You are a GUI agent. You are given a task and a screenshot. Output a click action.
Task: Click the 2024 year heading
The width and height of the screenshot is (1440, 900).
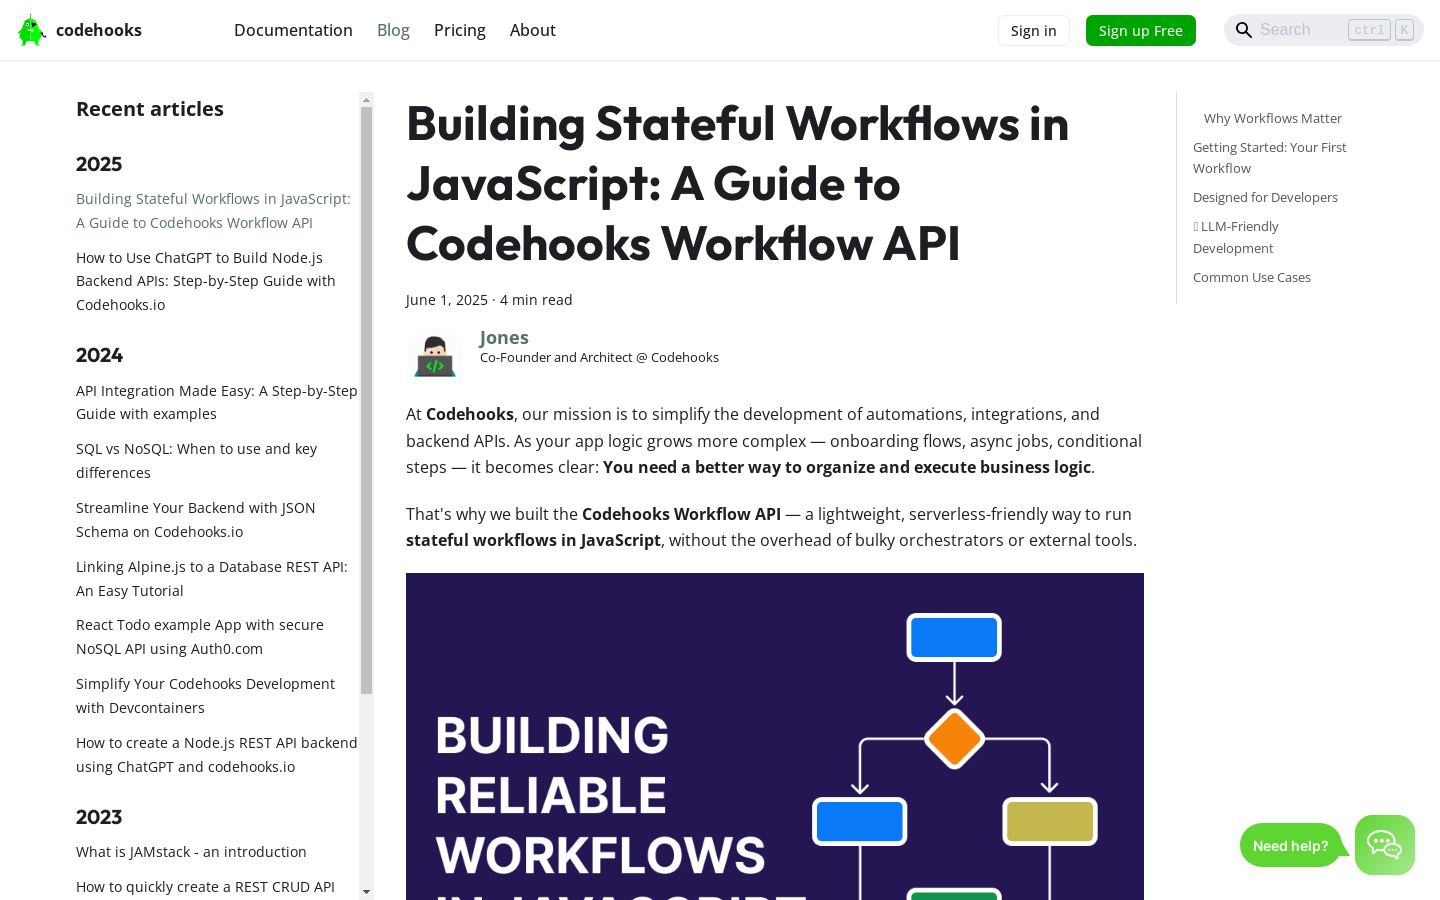click(x=99, y=355)
